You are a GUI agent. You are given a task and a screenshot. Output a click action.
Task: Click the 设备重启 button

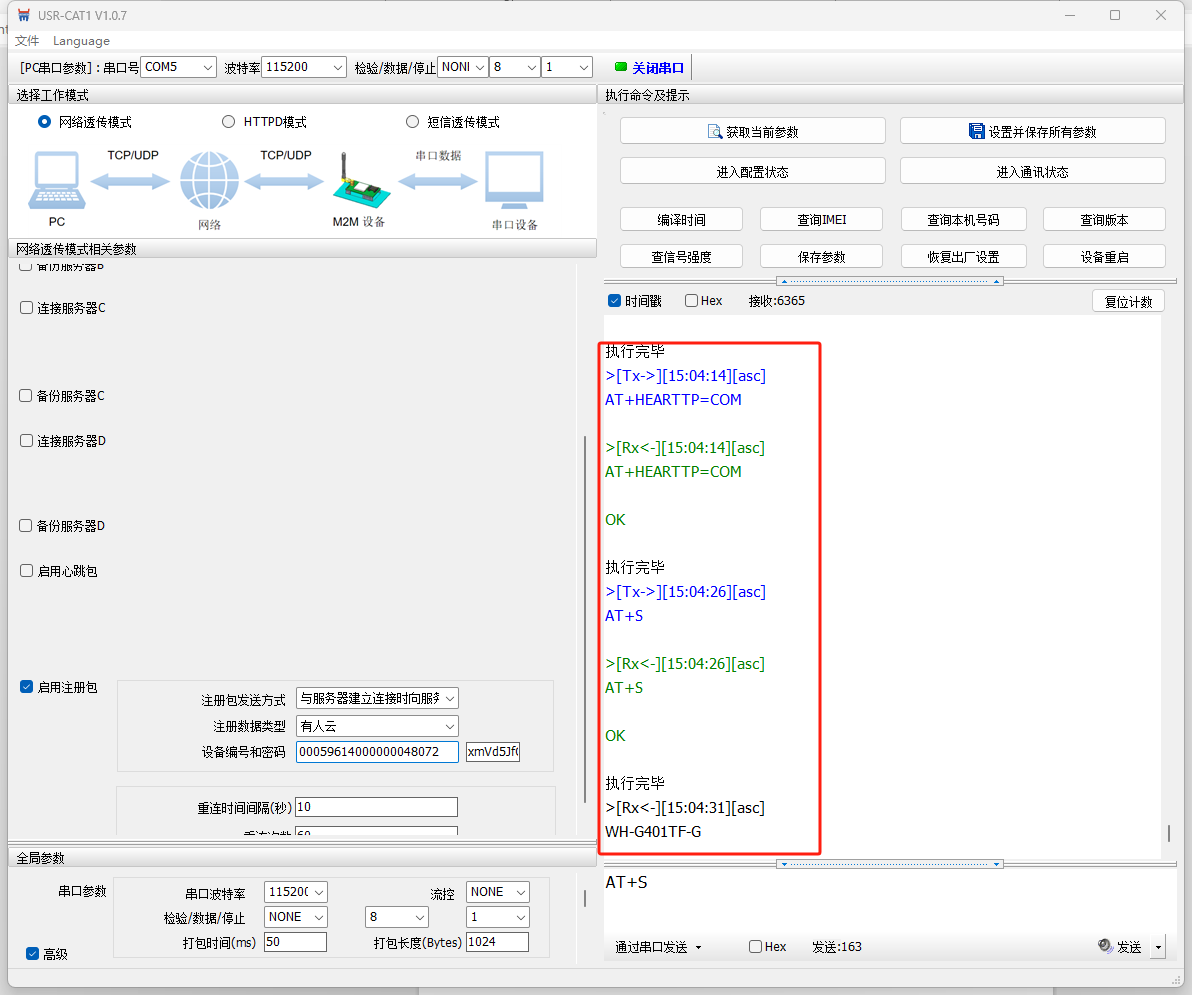1104,256
